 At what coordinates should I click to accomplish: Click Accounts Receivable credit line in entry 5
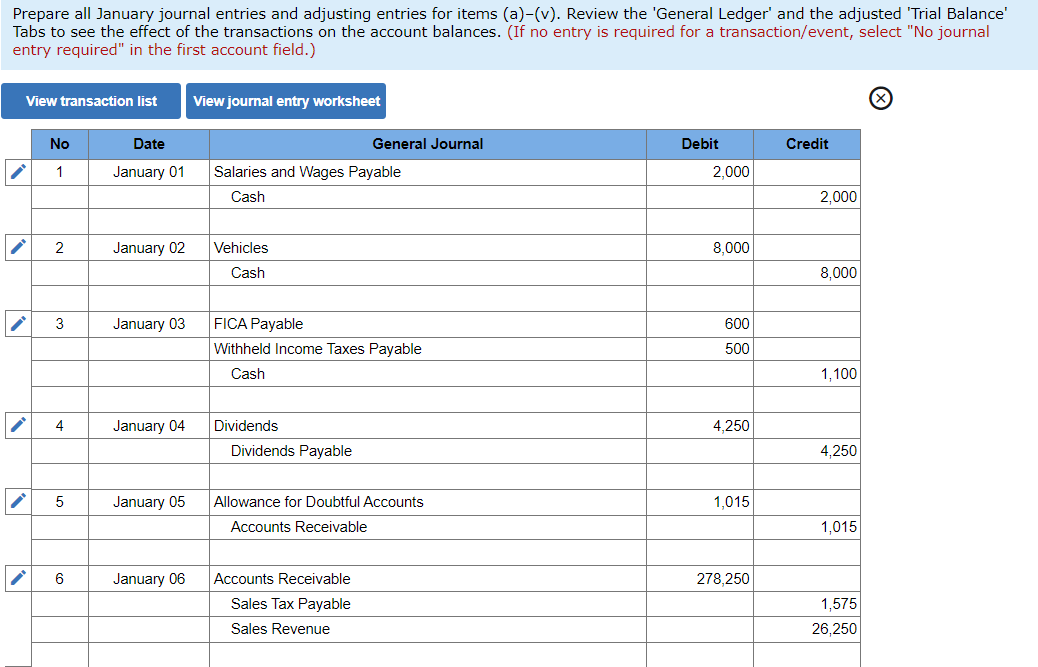tap(428, 527)
